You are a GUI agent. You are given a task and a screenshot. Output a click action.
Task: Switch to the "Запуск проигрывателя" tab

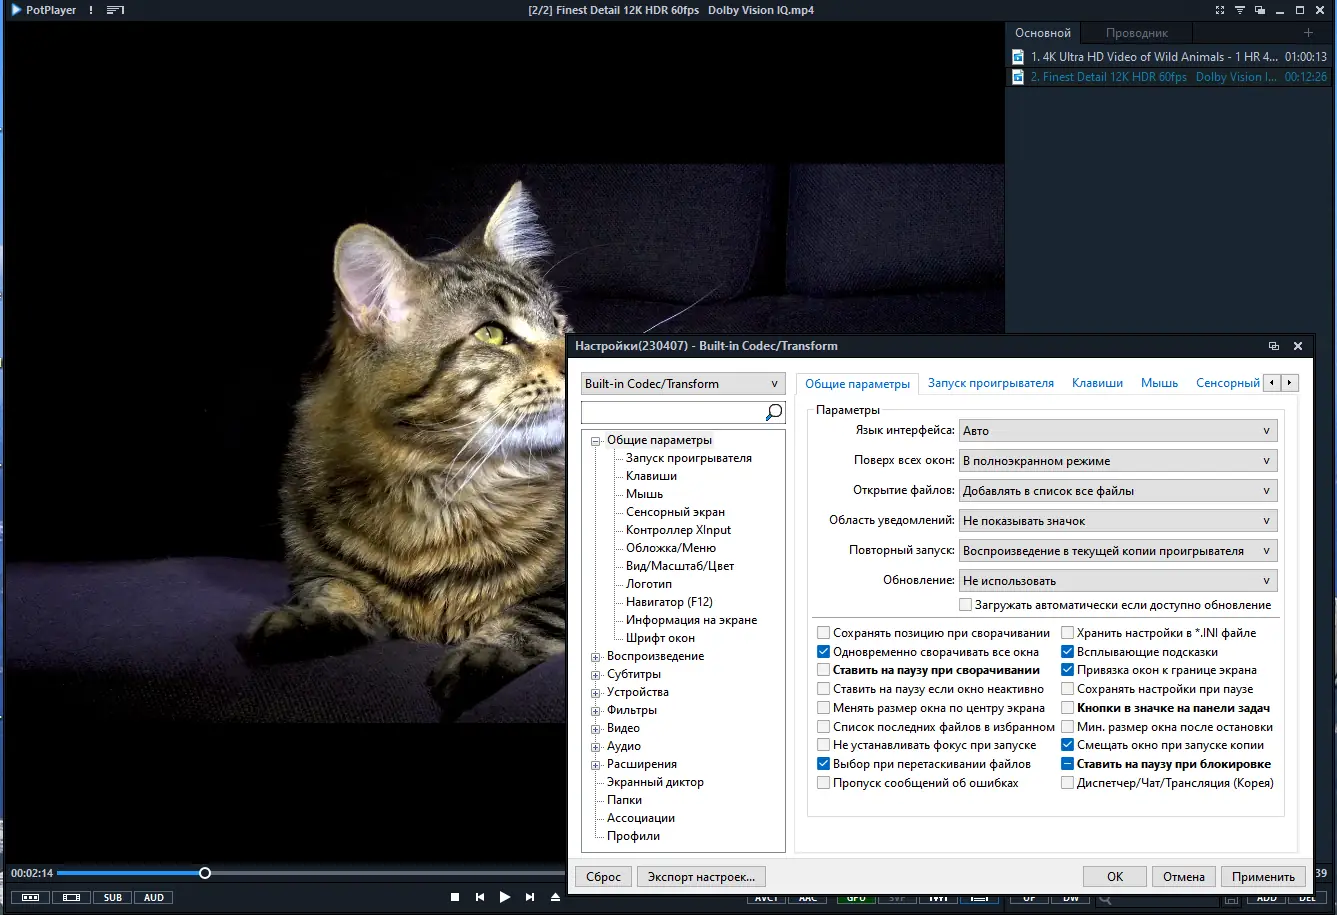coord(991,383)
